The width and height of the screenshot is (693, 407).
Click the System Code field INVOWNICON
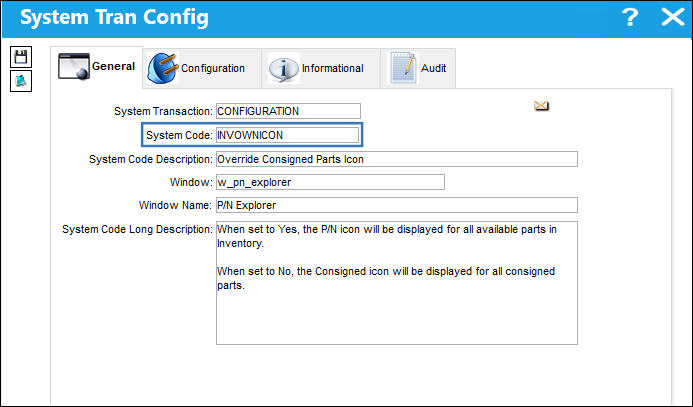[287, 135]
